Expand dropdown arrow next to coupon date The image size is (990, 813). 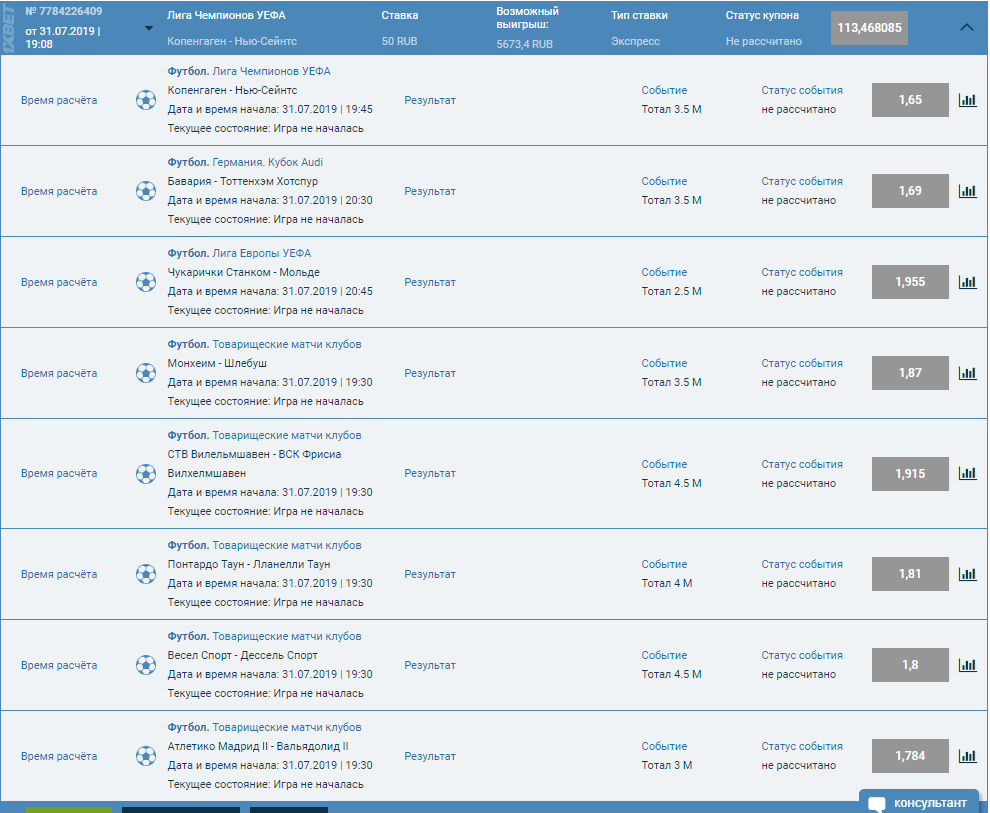pos(149,28)
